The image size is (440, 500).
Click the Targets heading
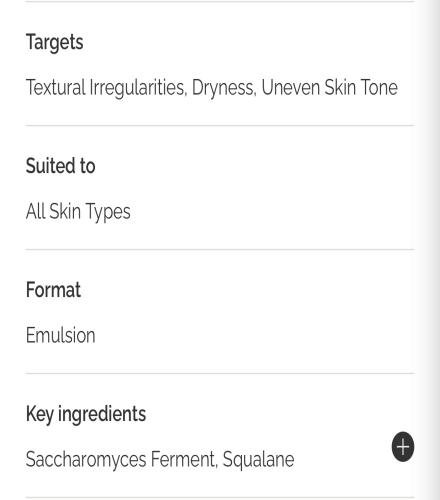55,43
